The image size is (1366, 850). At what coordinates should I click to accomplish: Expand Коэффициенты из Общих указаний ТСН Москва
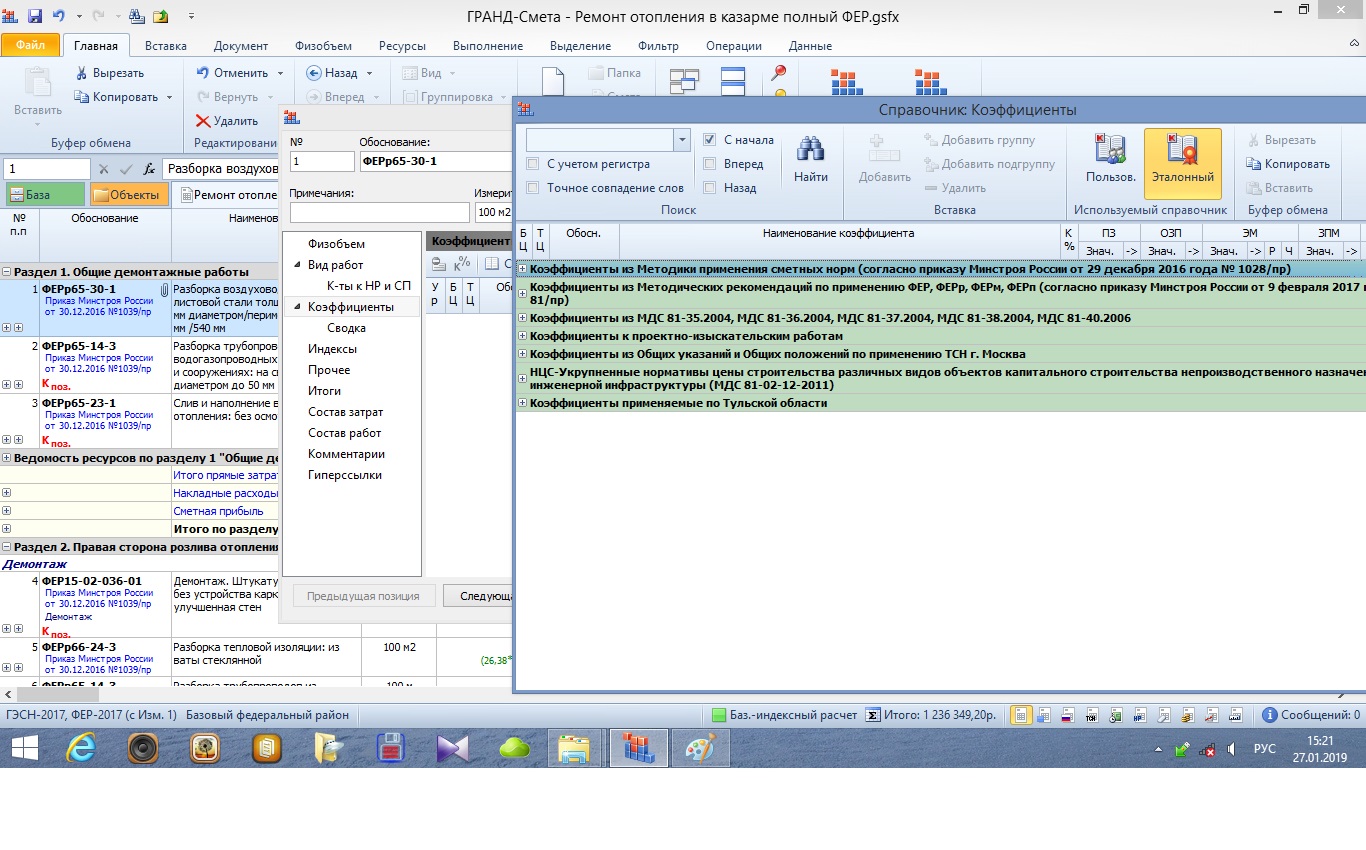[522, 354]
